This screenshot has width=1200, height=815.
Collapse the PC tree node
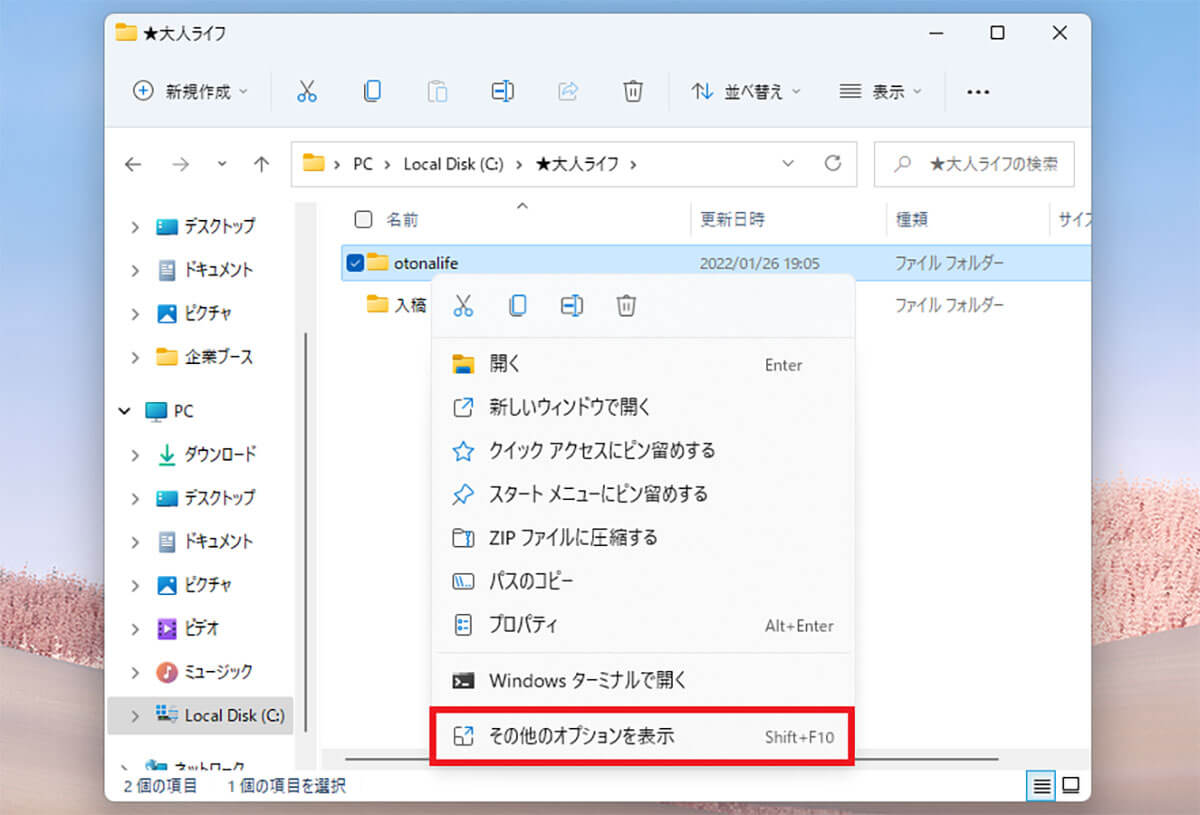point(125,411)
